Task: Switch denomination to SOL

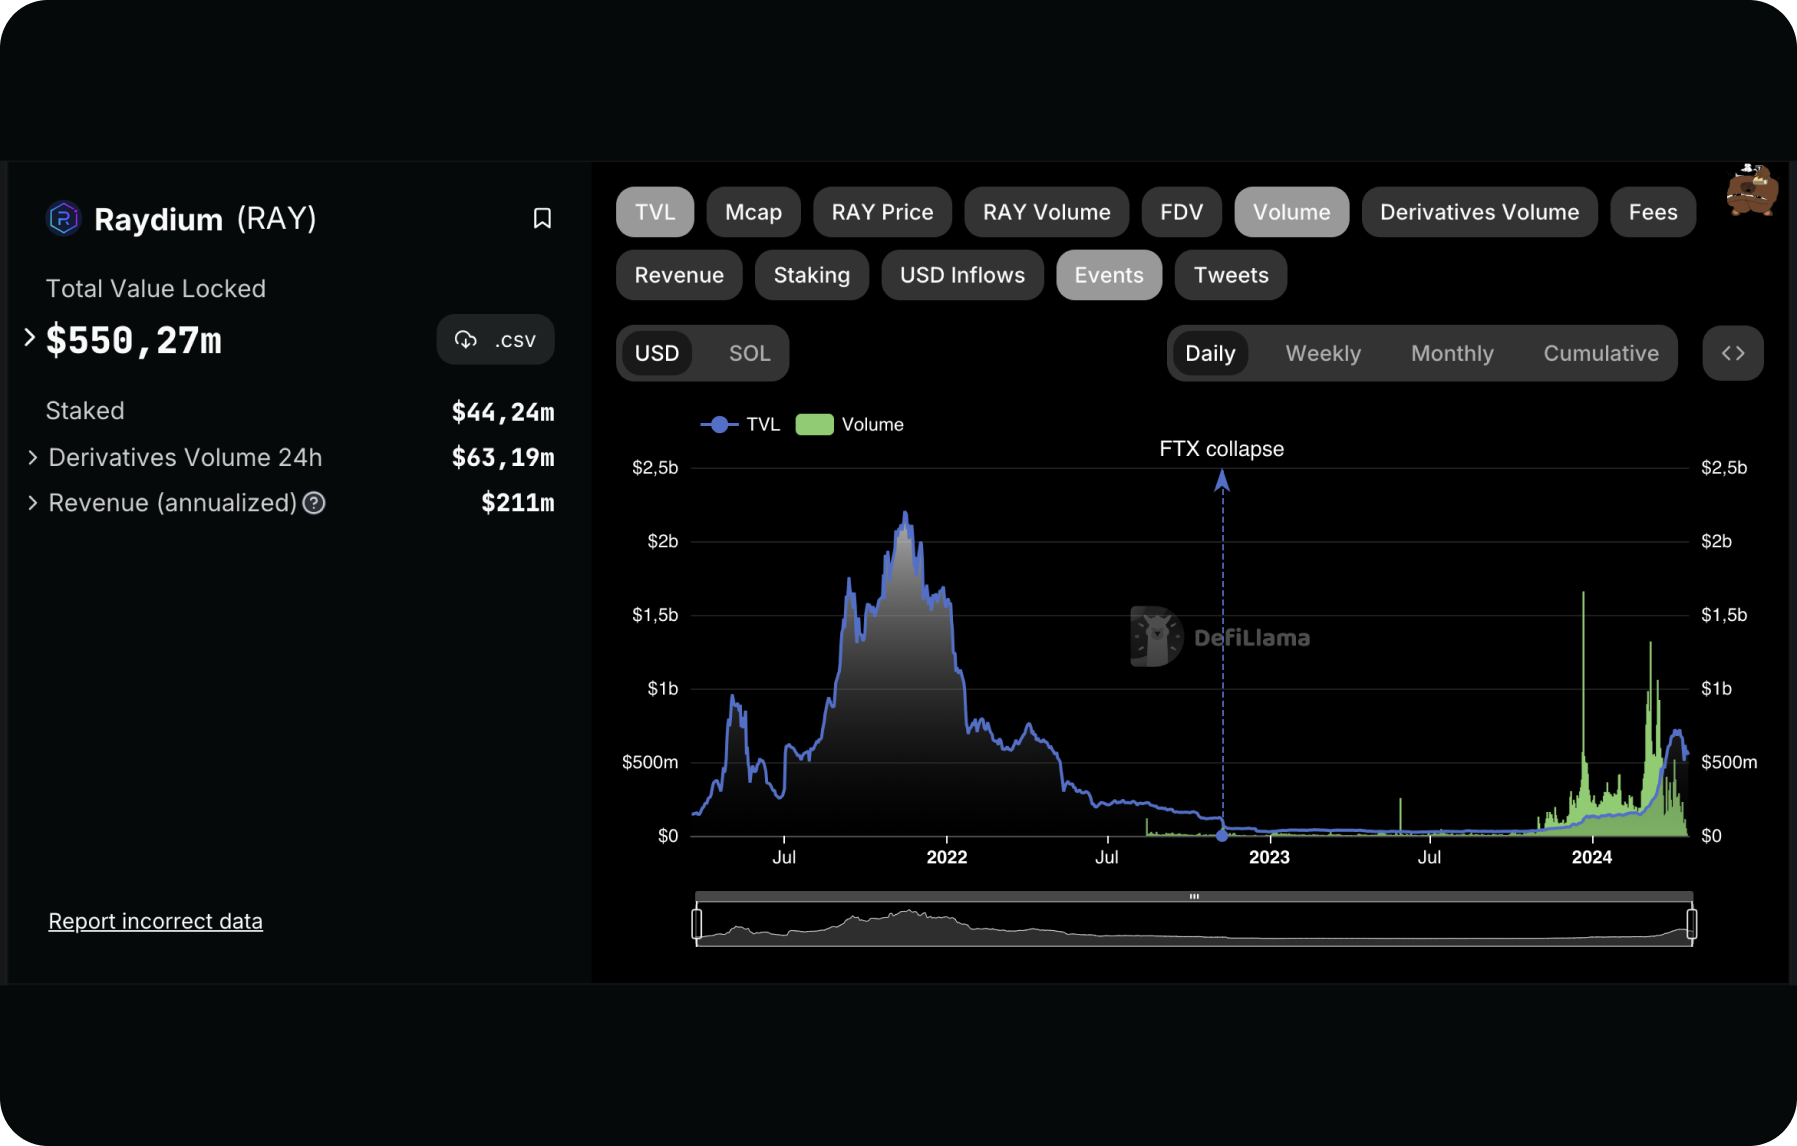Action: 749,353
